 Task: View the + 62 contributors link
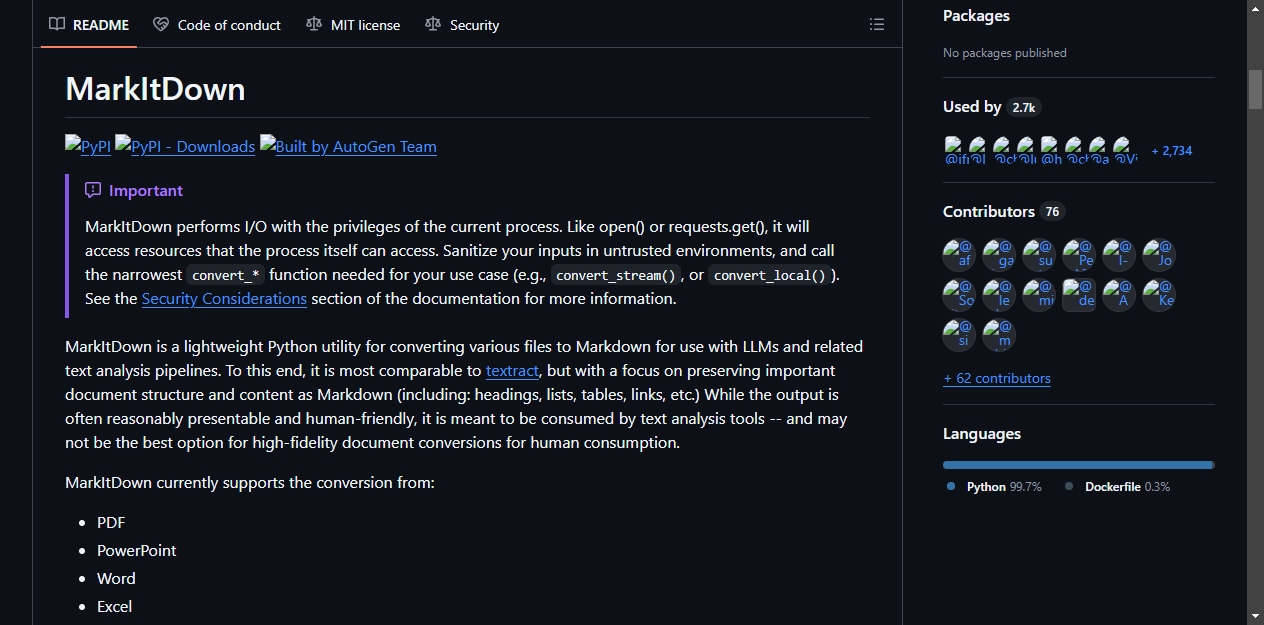pos(997,378)
